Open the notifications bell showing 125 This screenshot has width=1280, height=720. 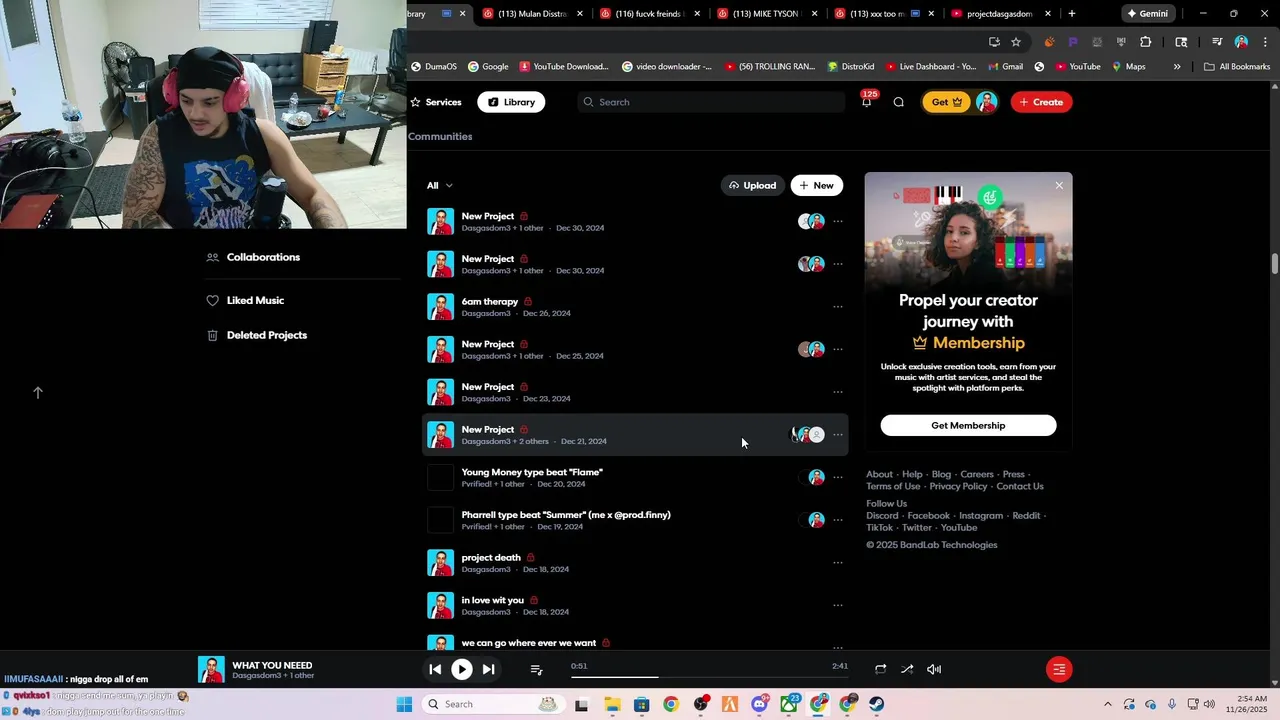tap(866, 102)
